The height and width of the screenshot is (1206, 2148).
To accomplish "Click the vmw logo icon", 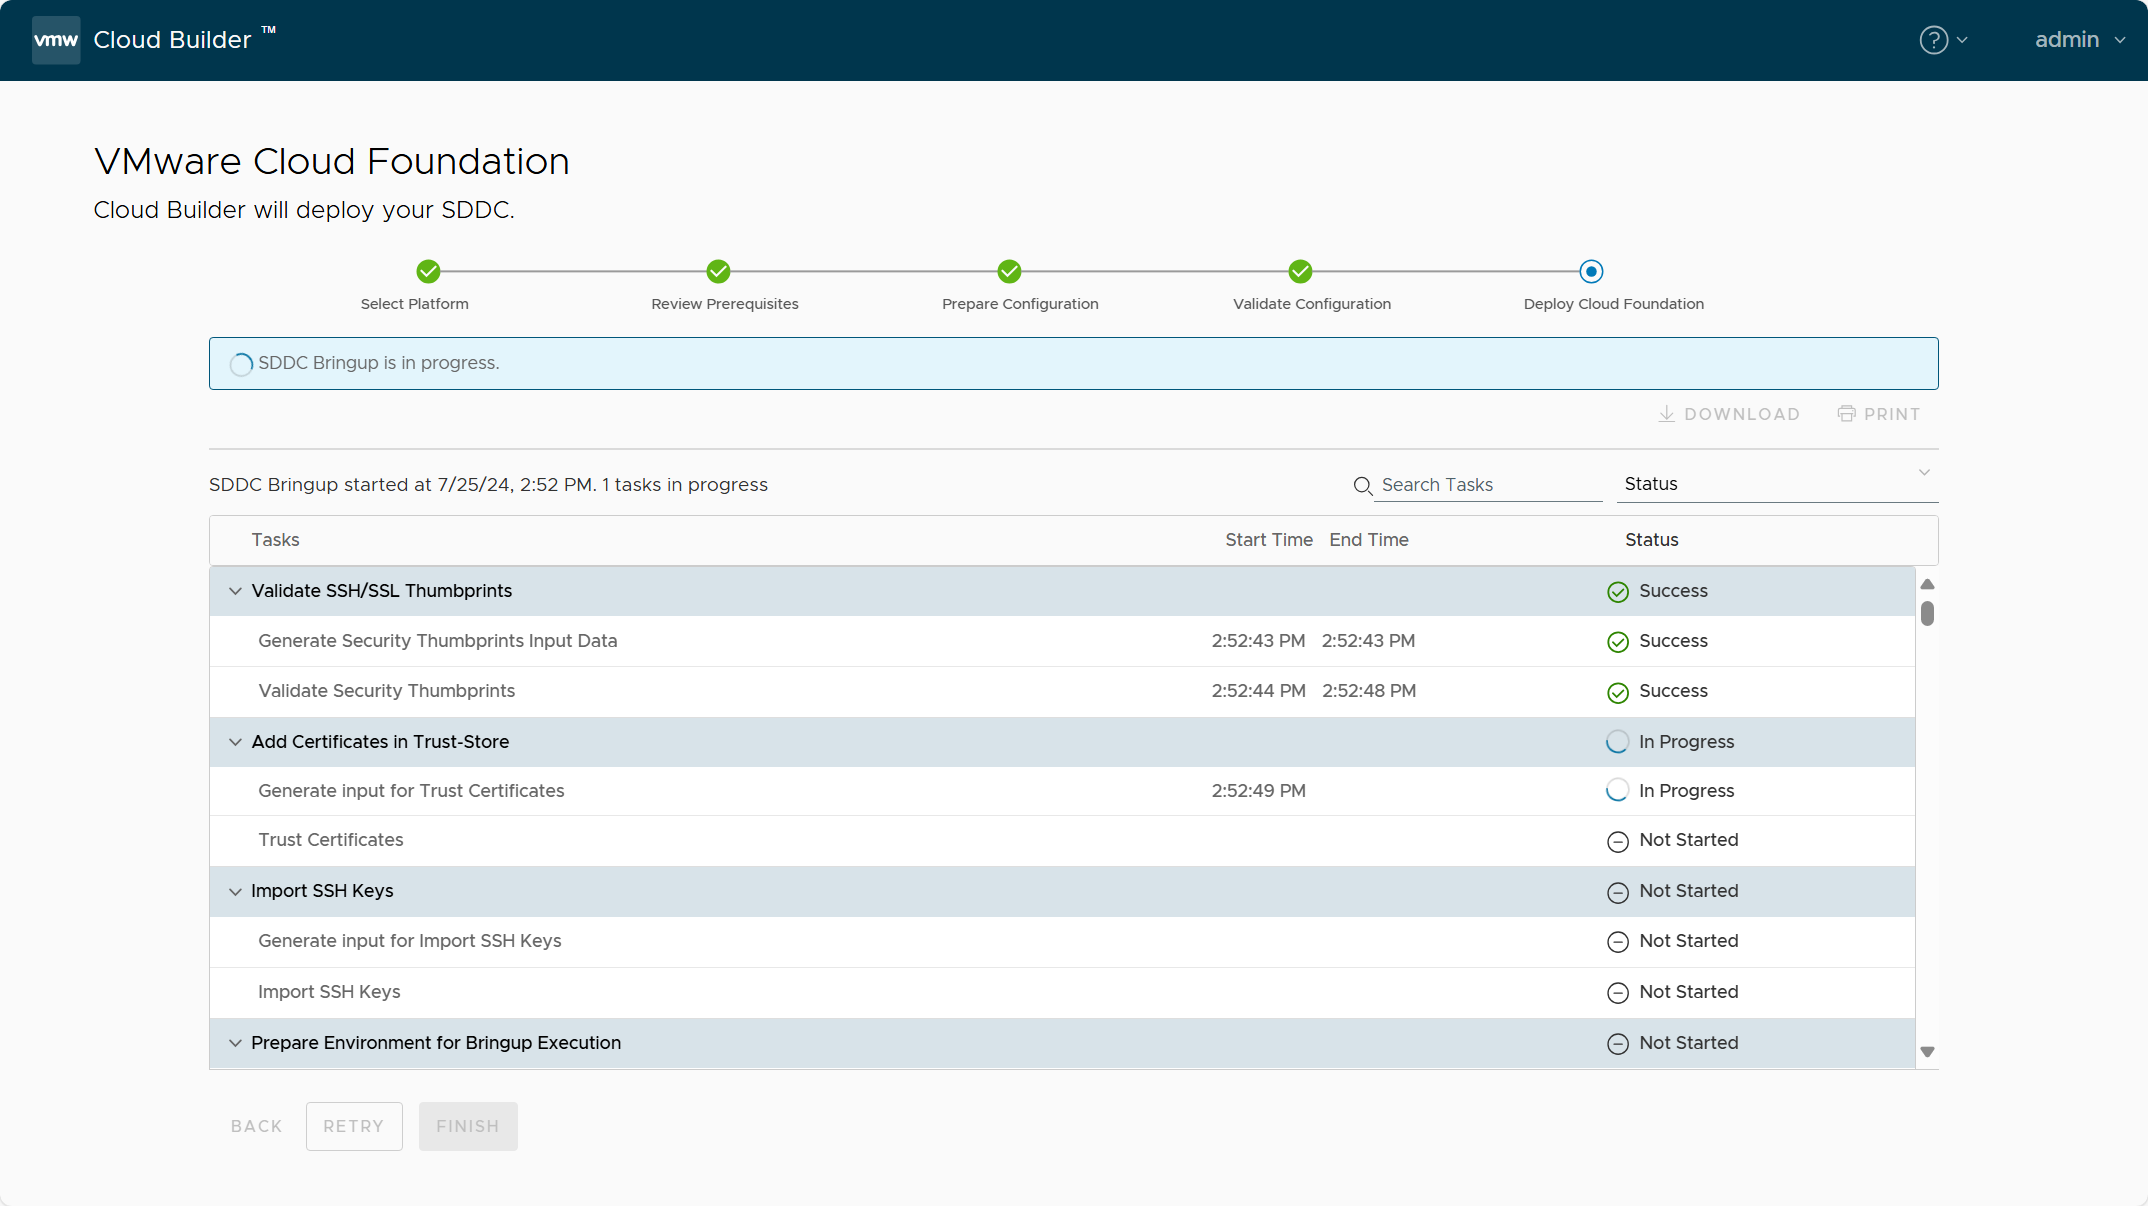I will point(56,40).
